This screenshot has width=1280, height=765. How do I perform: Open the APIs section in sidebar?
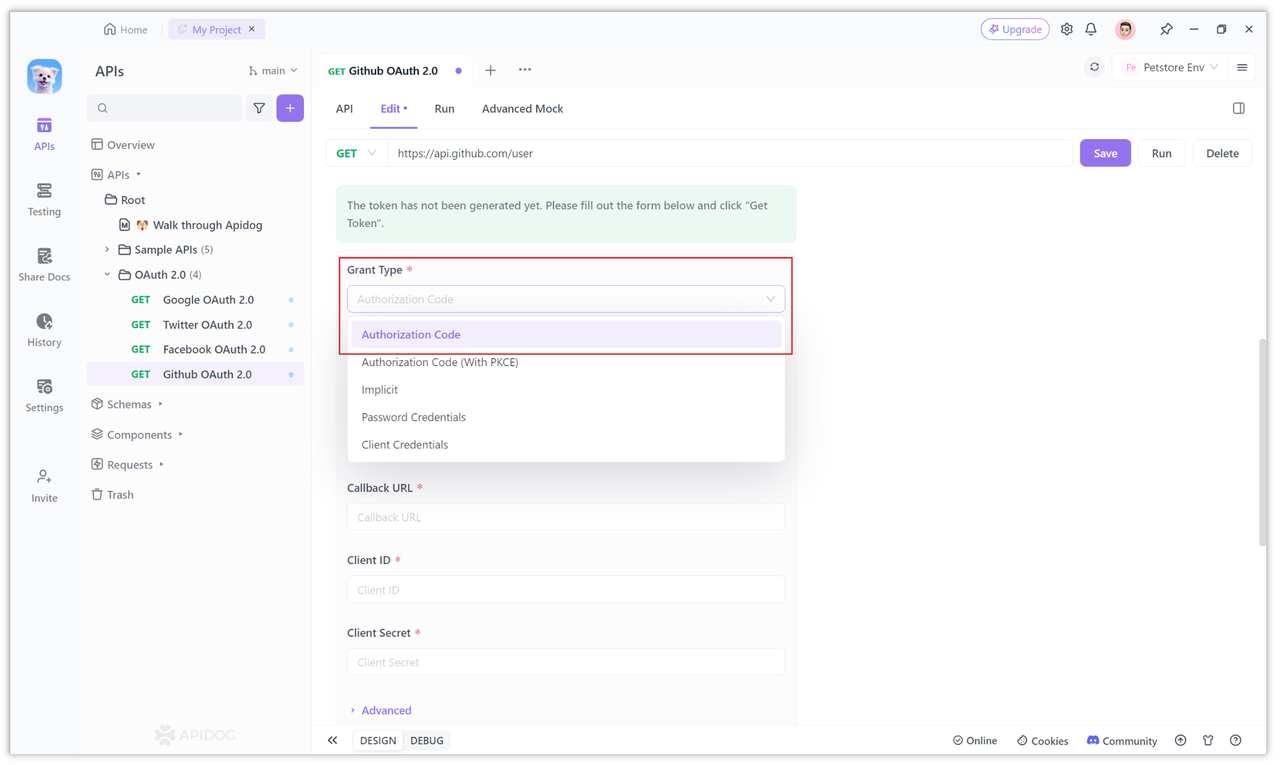[44, 134]
